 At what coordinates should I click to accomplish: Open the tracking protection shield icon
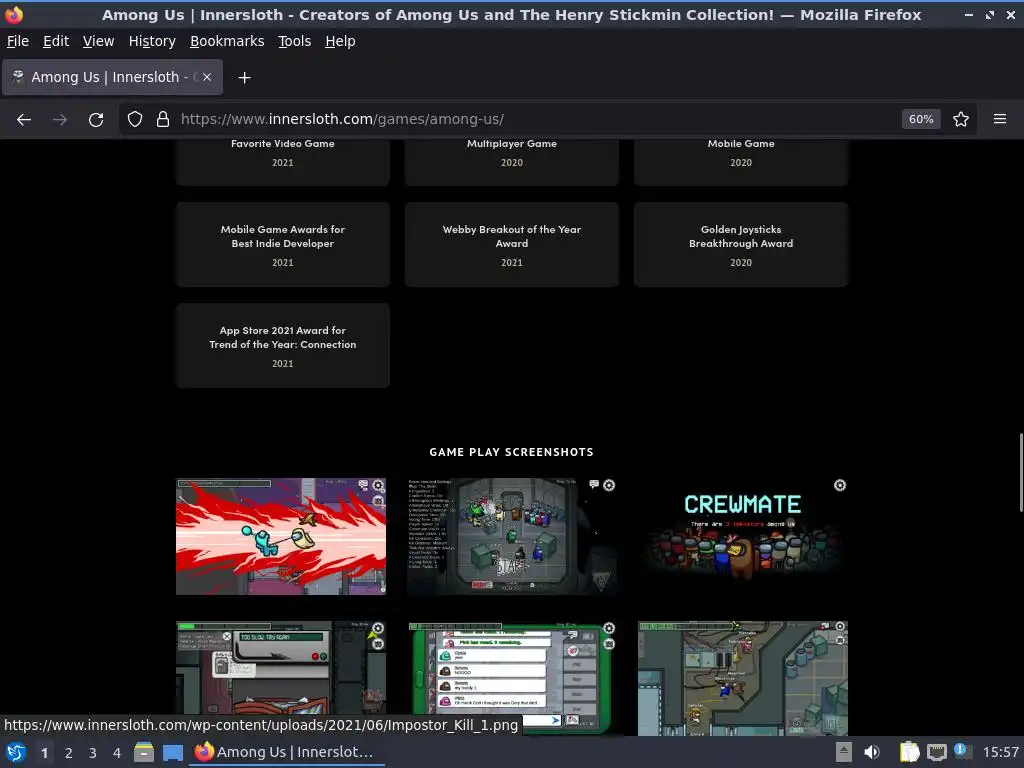pyautogui.click(x=135, y=120)
